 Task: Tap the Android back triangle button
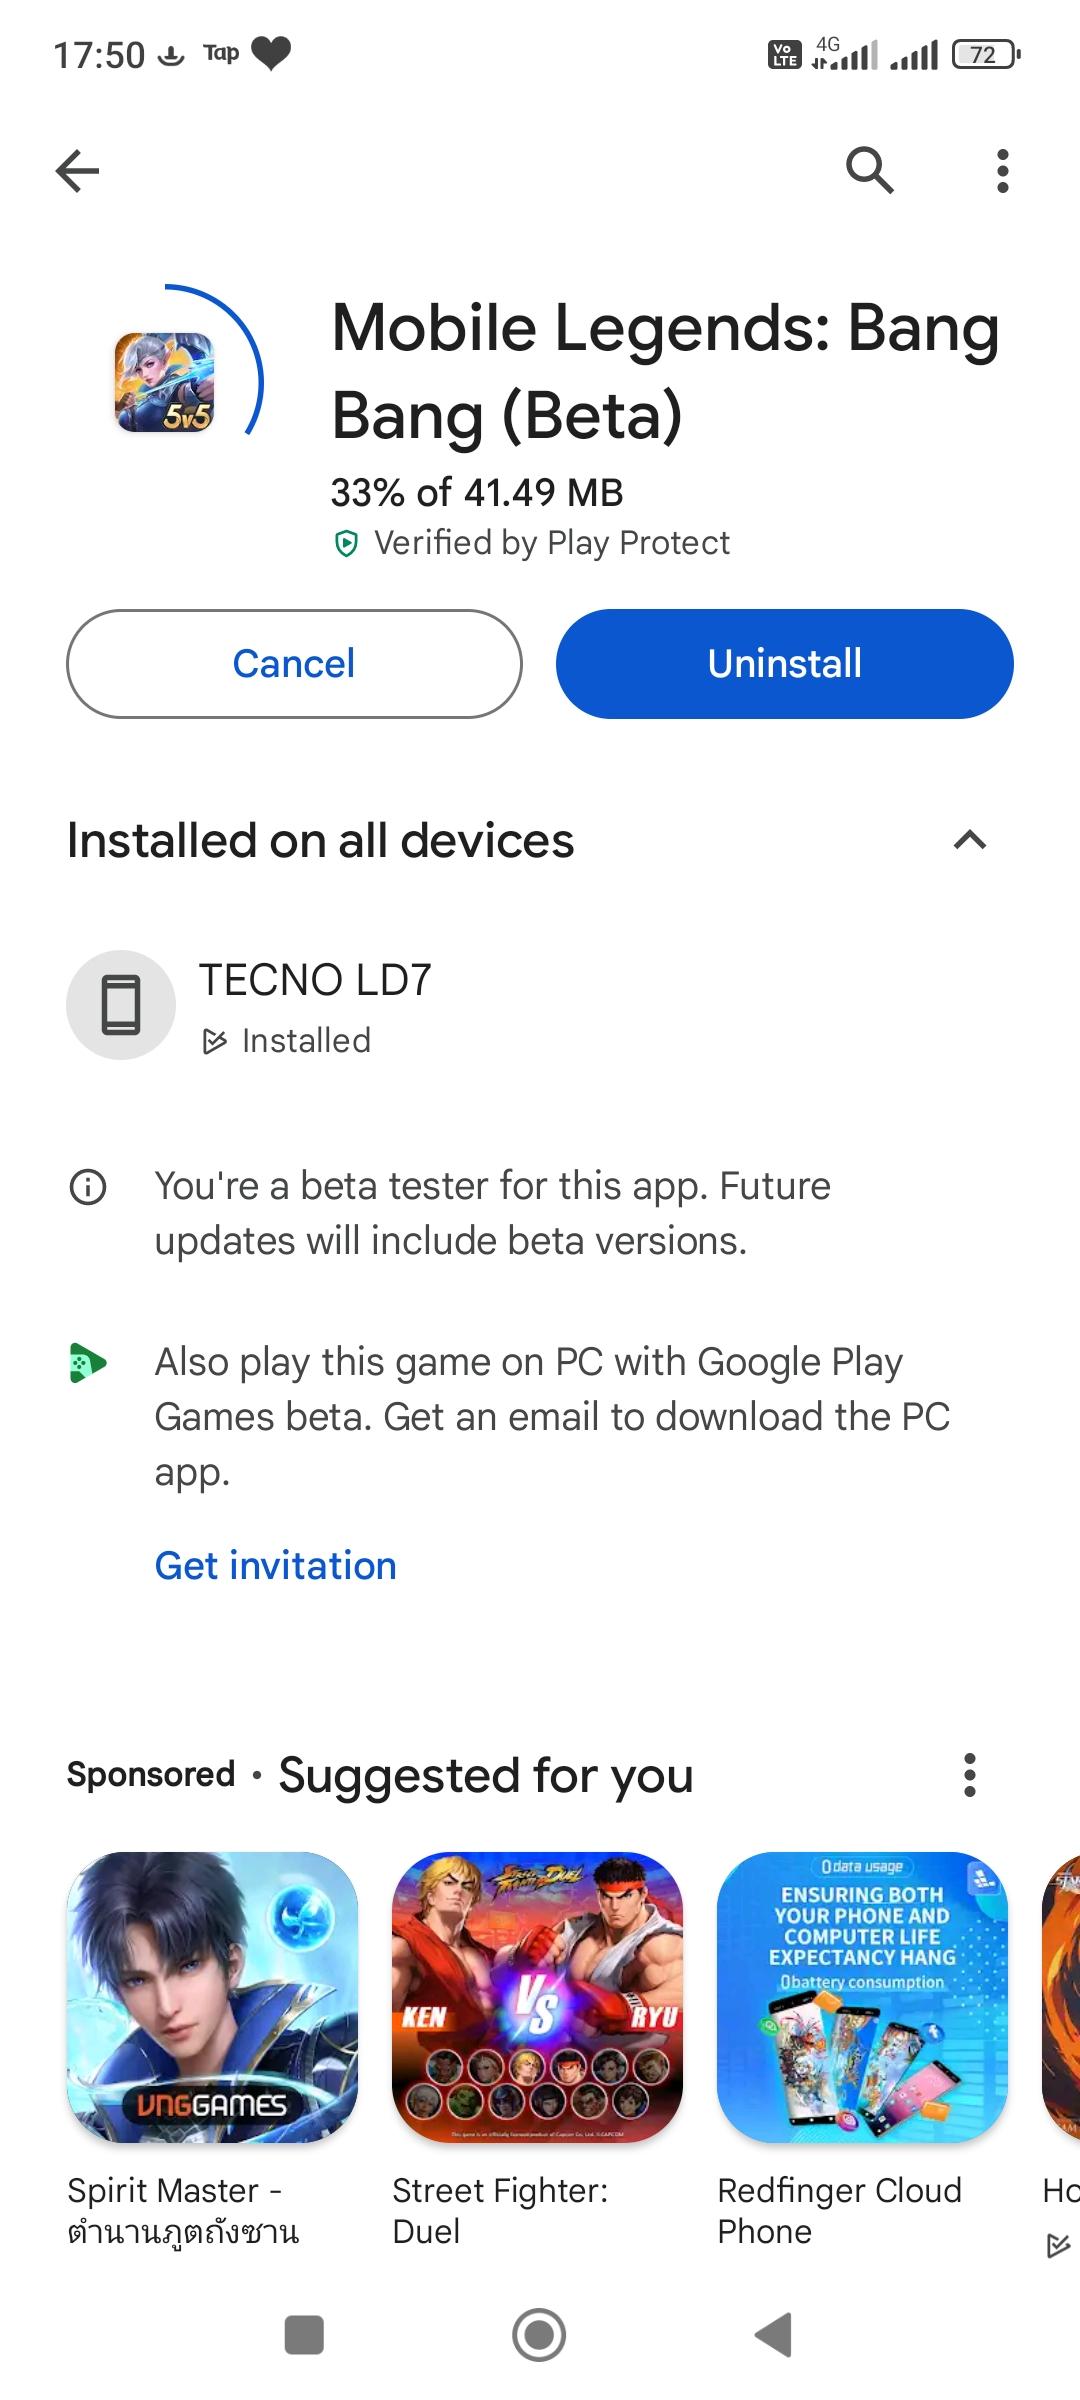point(773,2335)
